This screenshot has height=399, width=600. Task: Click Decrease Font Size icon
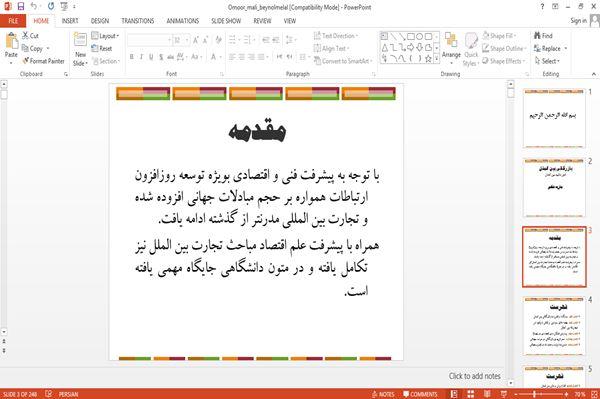(x=206, y=40)
